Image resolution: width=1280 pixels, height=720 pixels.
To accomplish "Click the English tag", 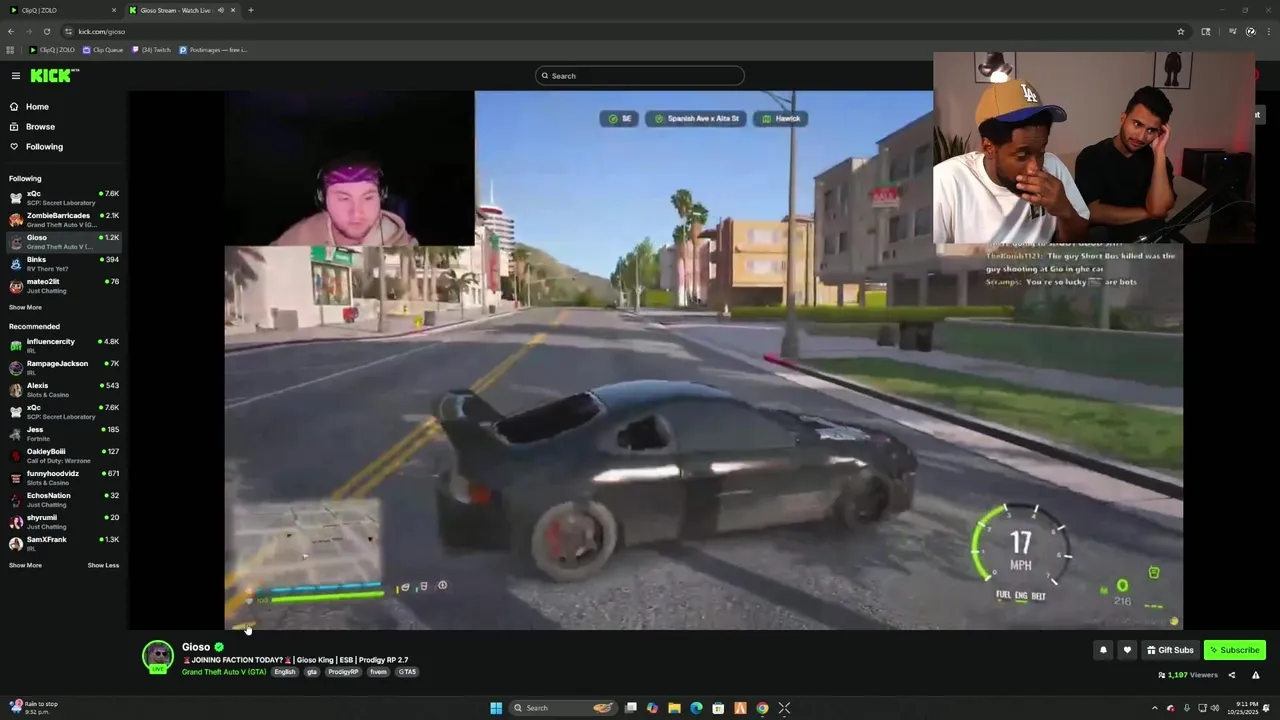I will (x=285, y=672).
